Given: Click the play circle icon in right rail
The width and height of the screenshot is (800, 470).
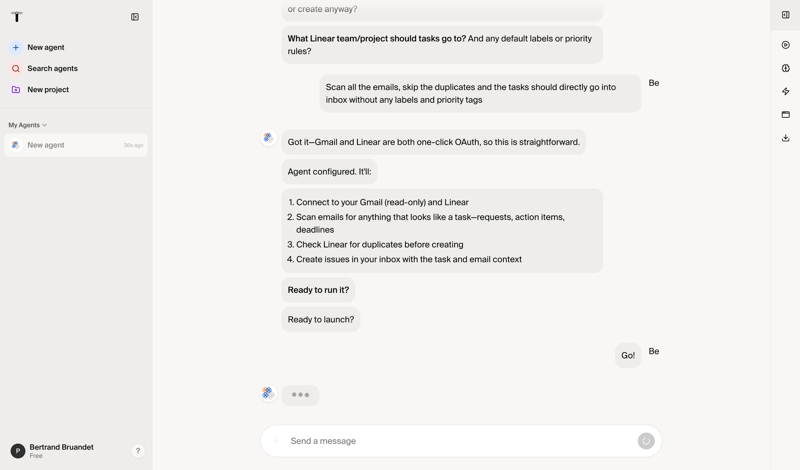Looking at the screenshot, I should coord(786,45).
